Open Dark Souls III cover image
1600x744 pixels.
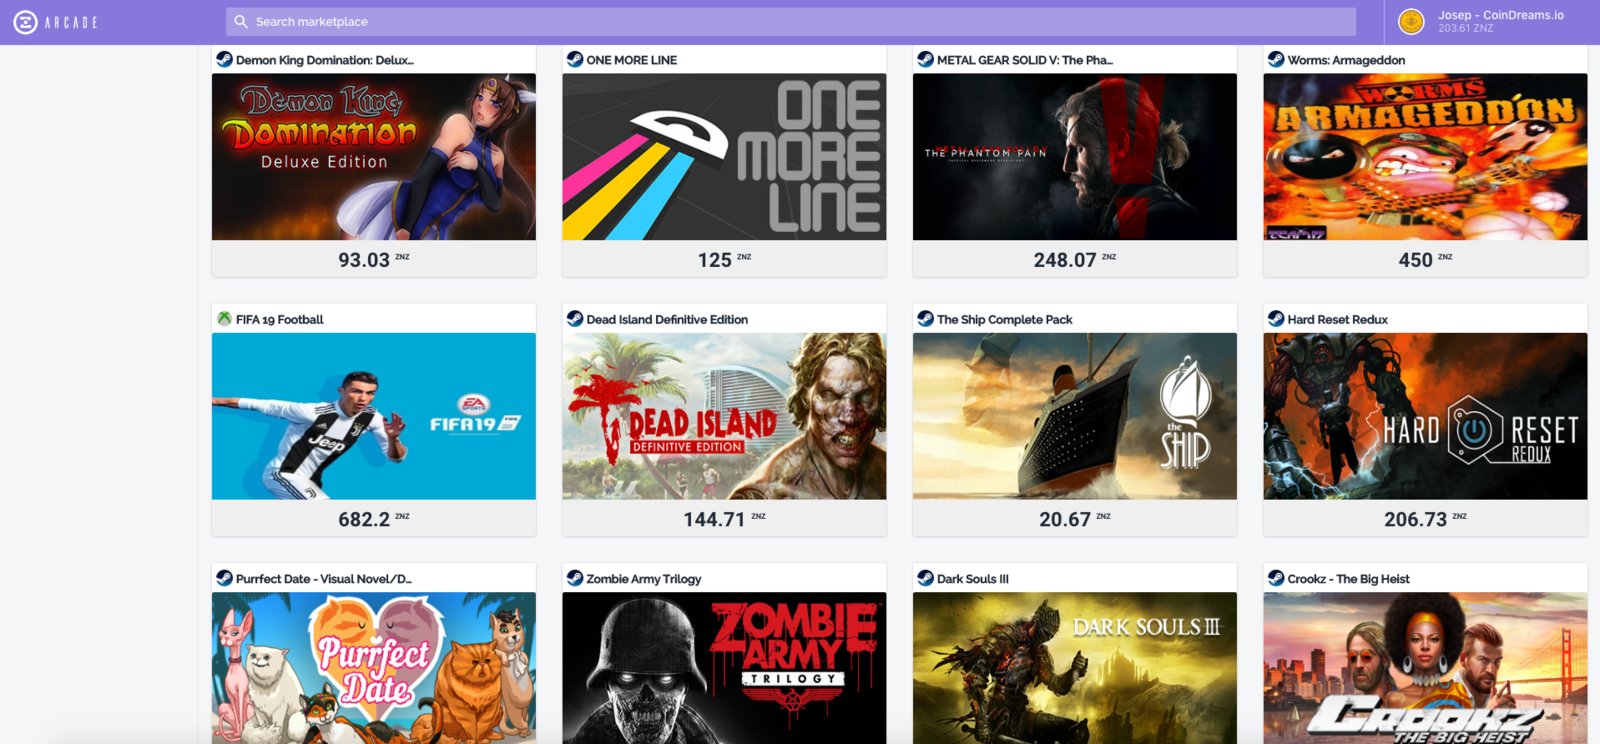pyautogui.click(x=1075, y=668)
